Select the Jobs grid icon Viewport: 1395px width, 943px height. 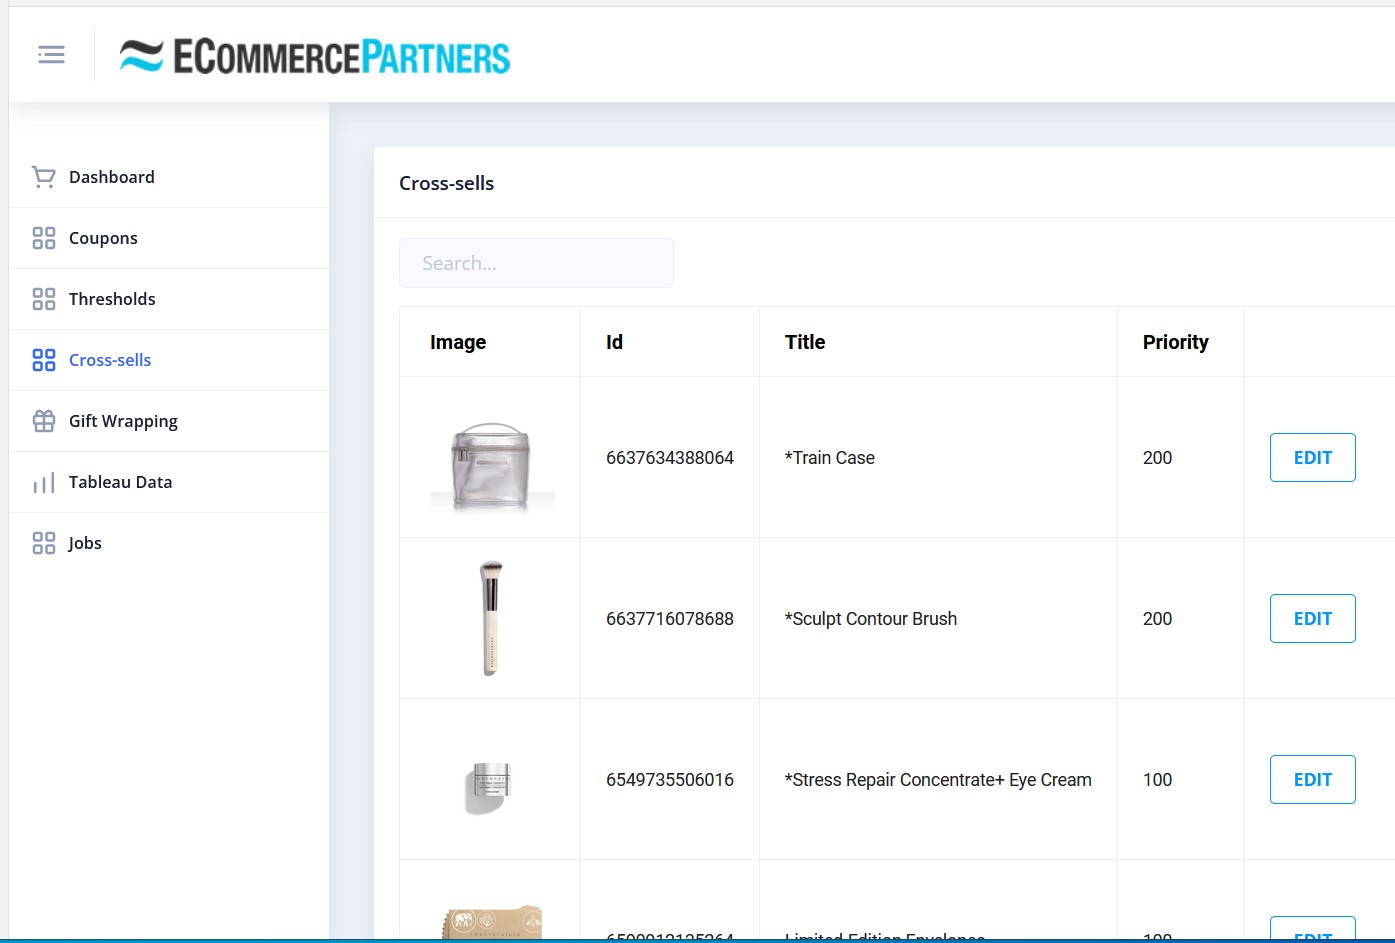[x=43, y=542]
